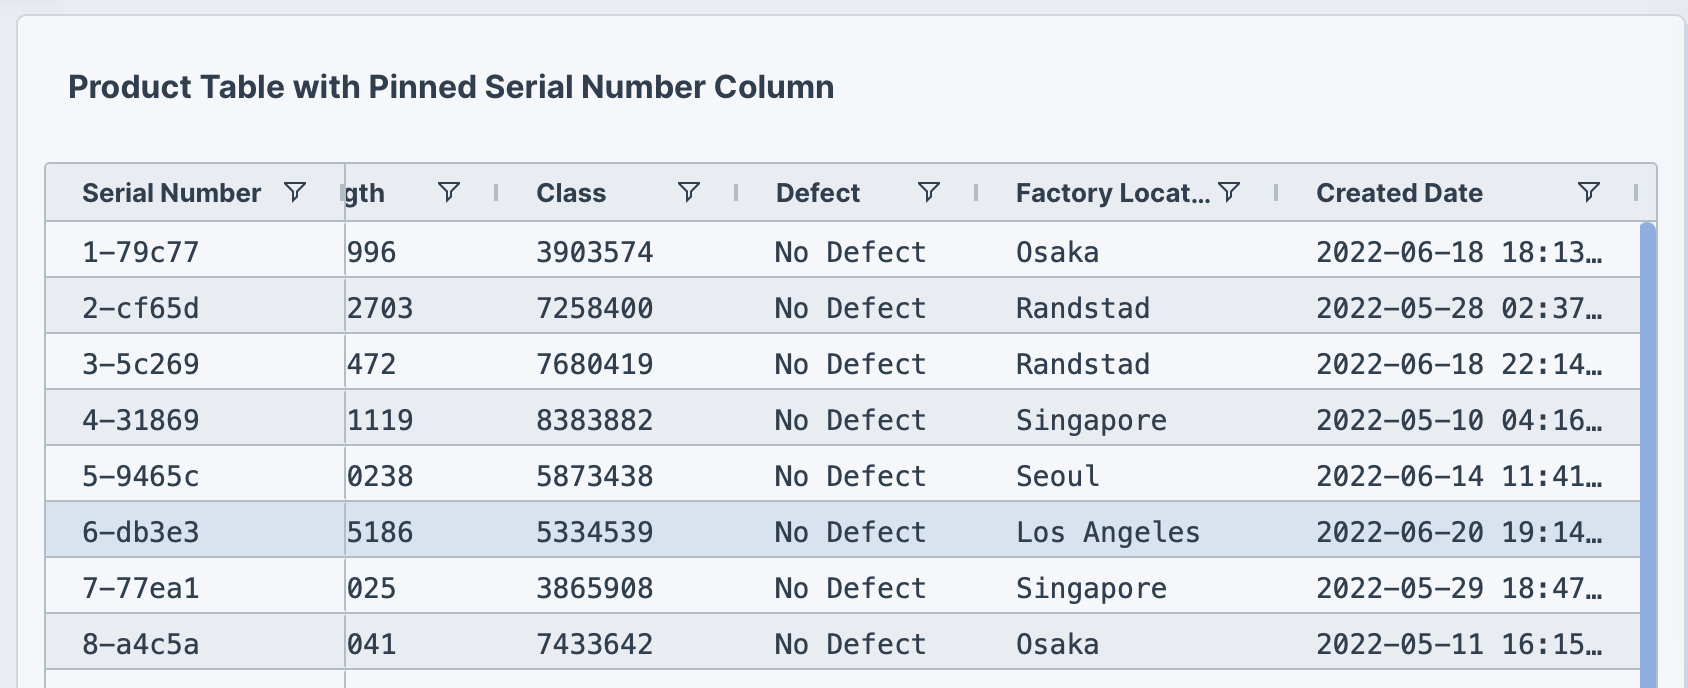Click class value 7258400
The image size is (1688, 688).
tap(594, 308)
